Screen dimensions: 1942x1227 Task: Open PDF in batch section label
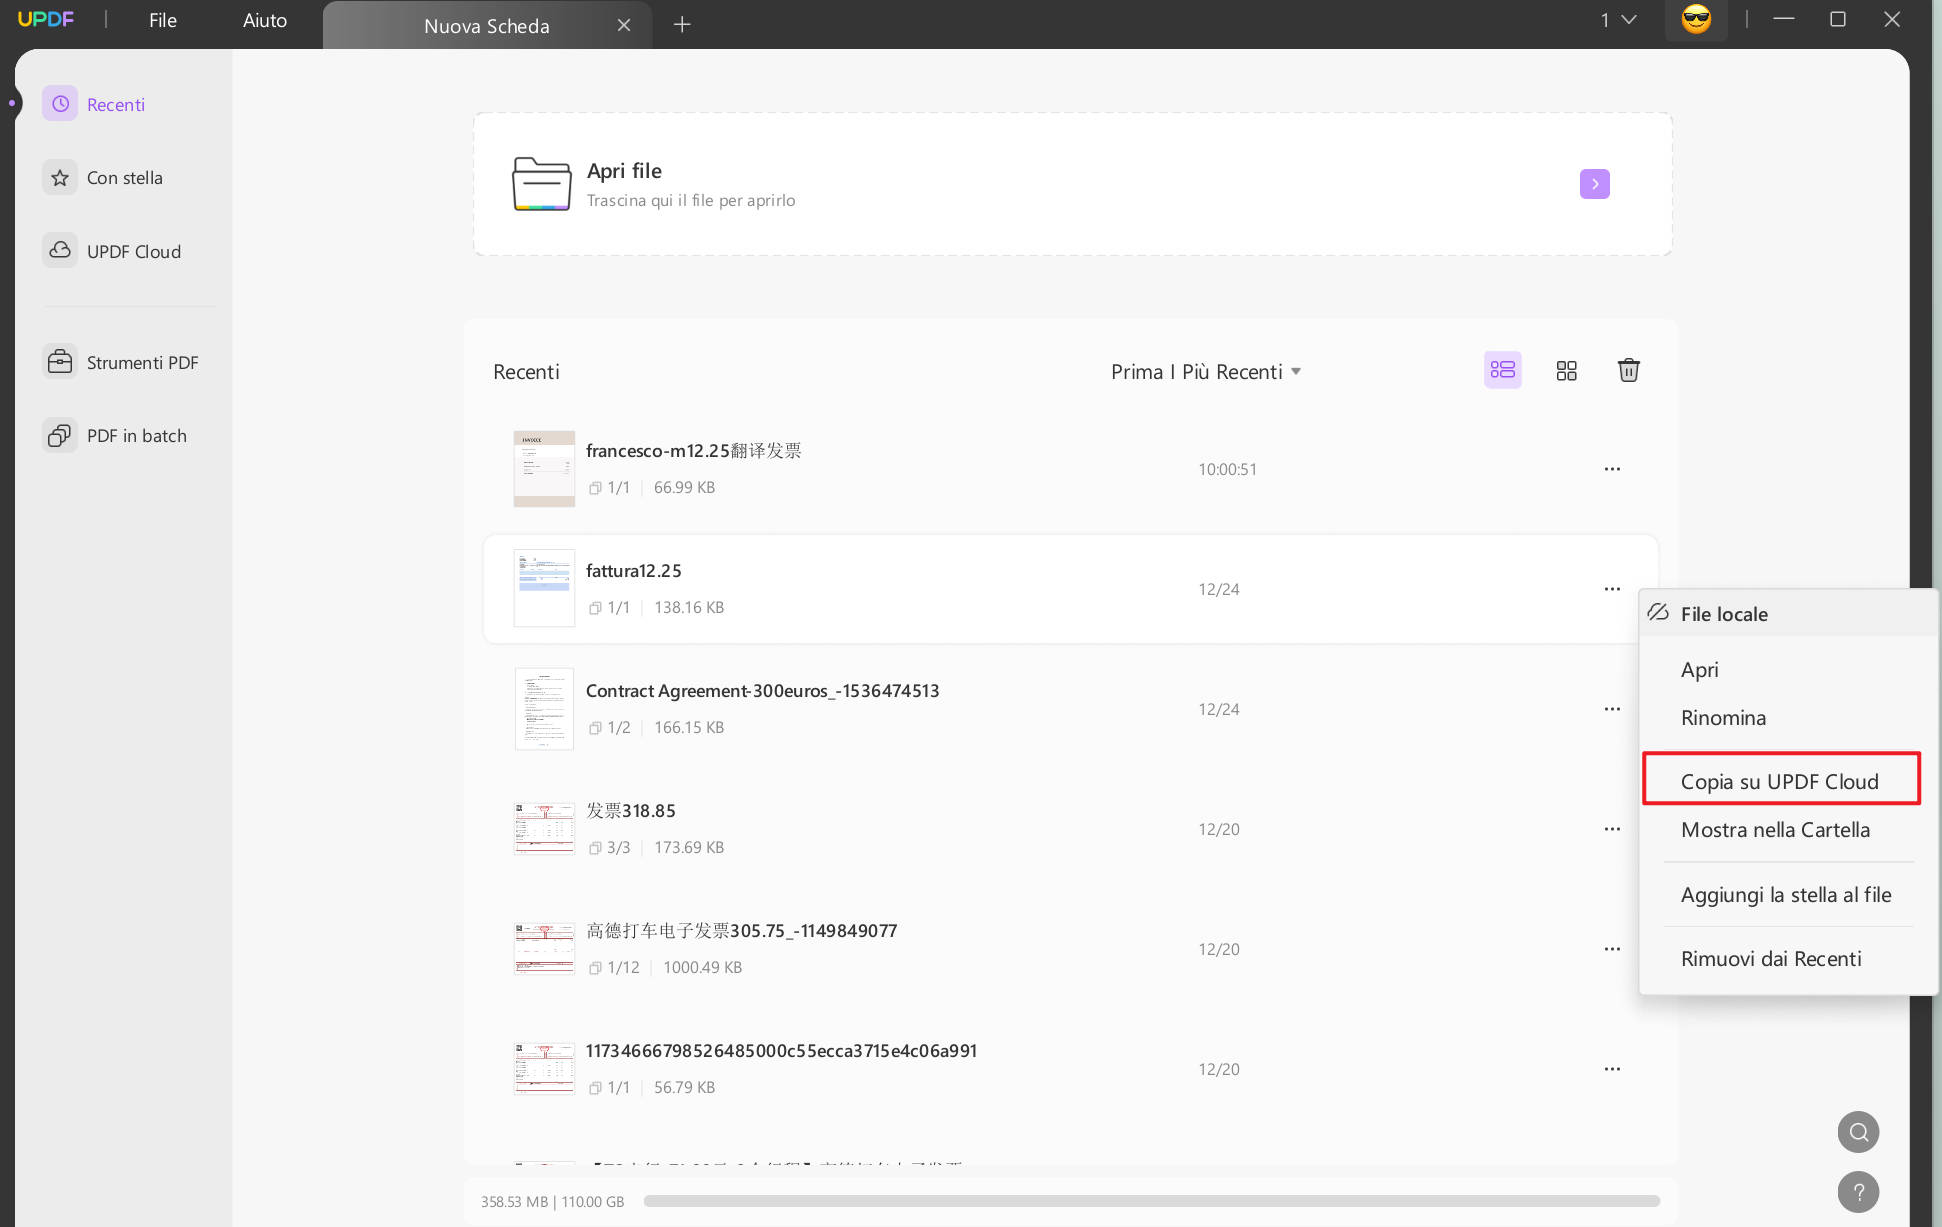[137, 436]
